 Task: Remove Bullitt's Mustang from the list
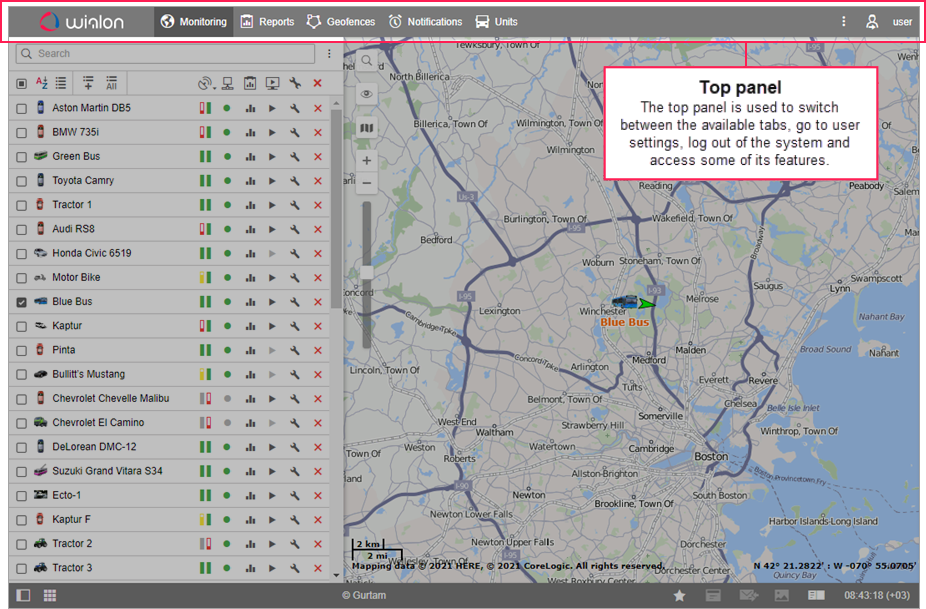click(318, 375)
